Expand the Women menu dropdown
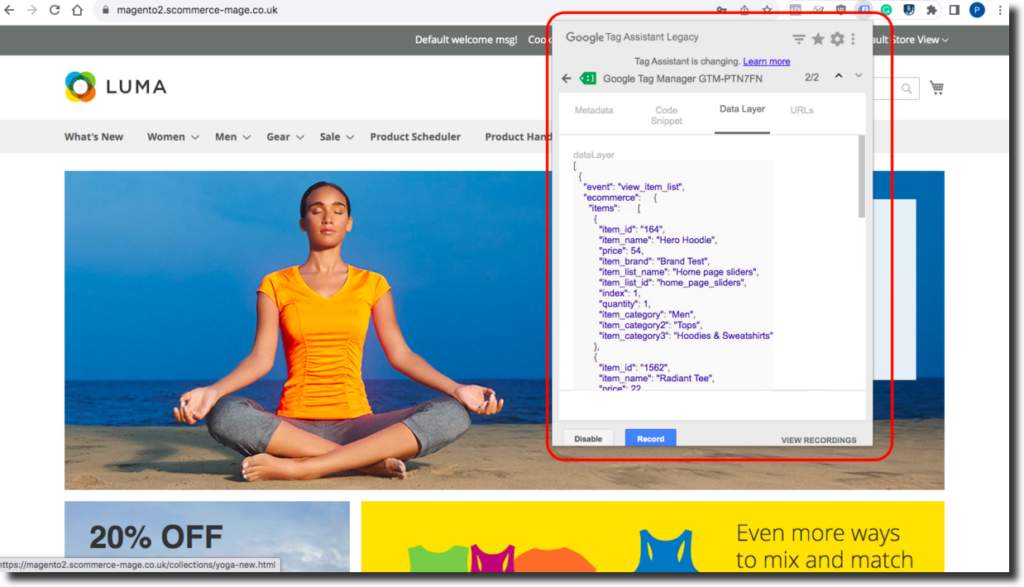 tap(173, 137)
